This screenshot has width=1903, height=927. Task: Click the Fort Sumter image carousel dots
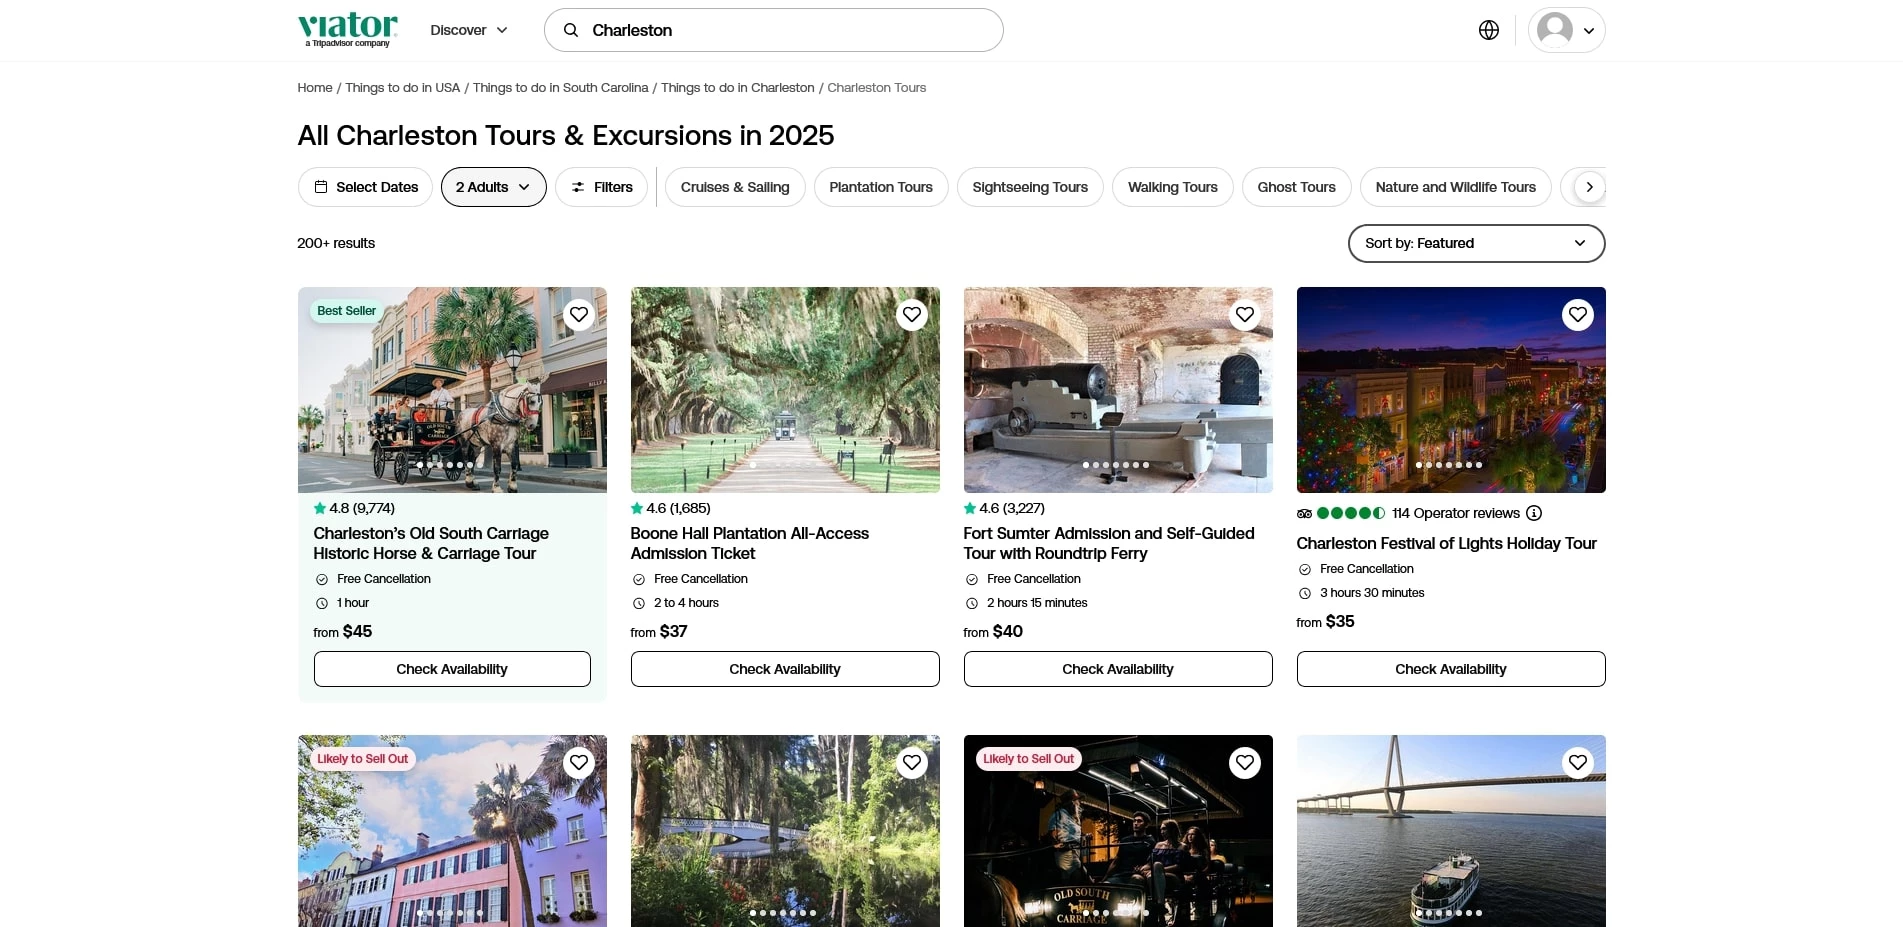(1116, 465)
